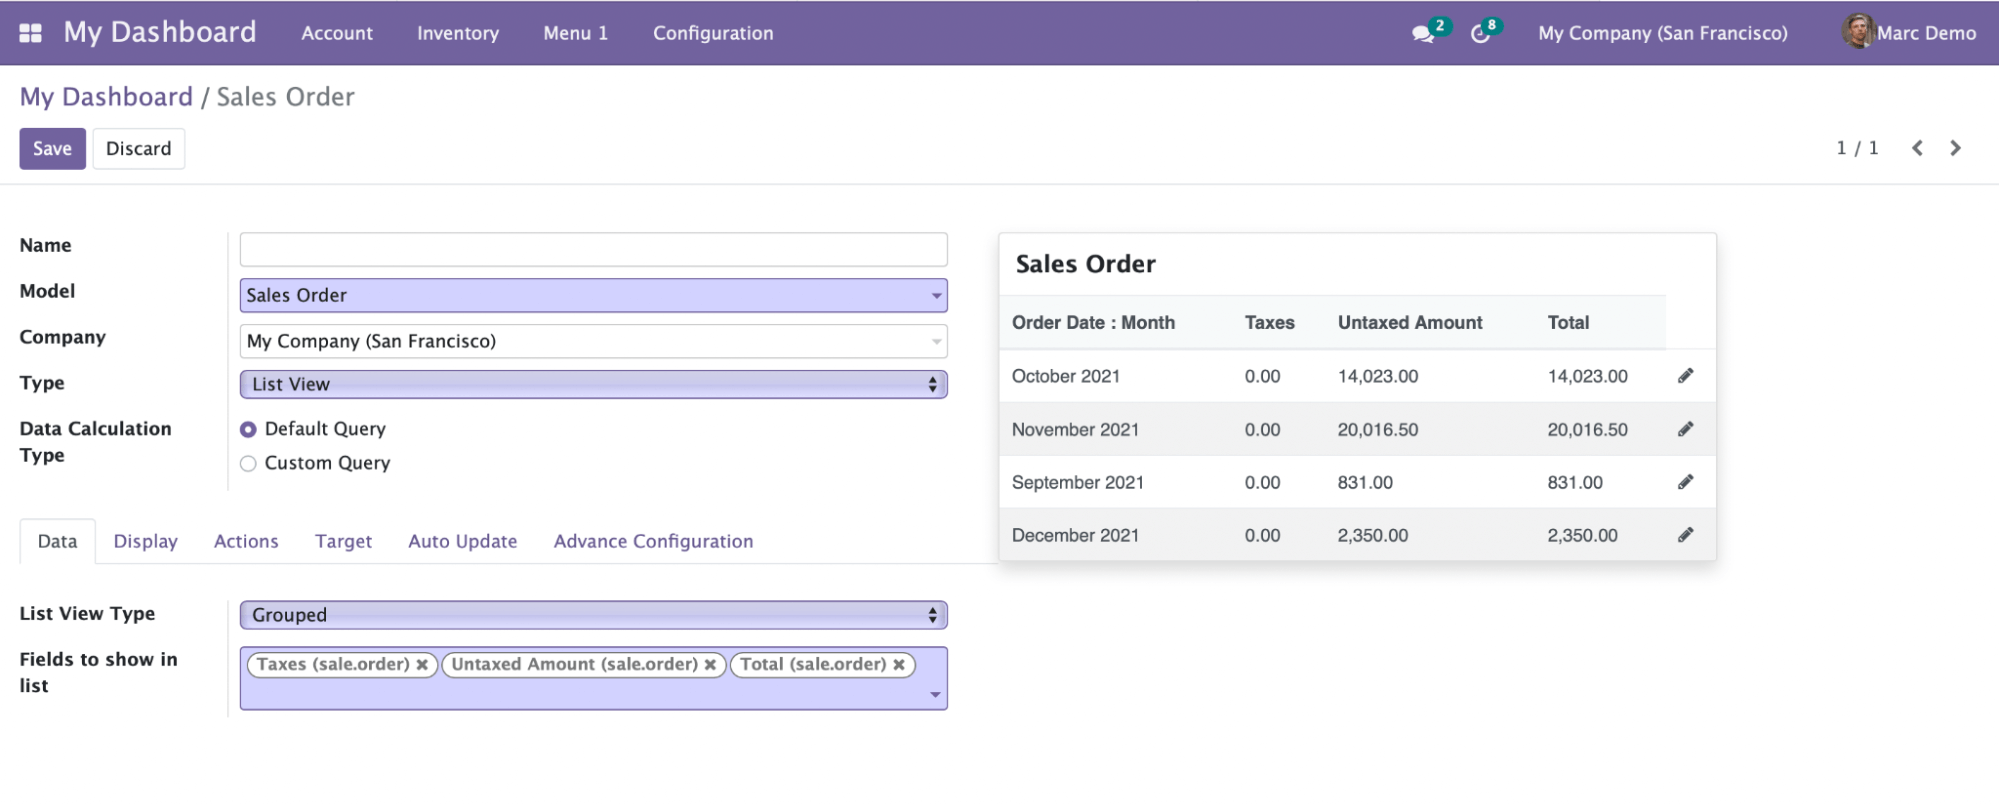Edit the September 2021 row pencil
Screen dimensions: 1999x807
coord(1685,482)
